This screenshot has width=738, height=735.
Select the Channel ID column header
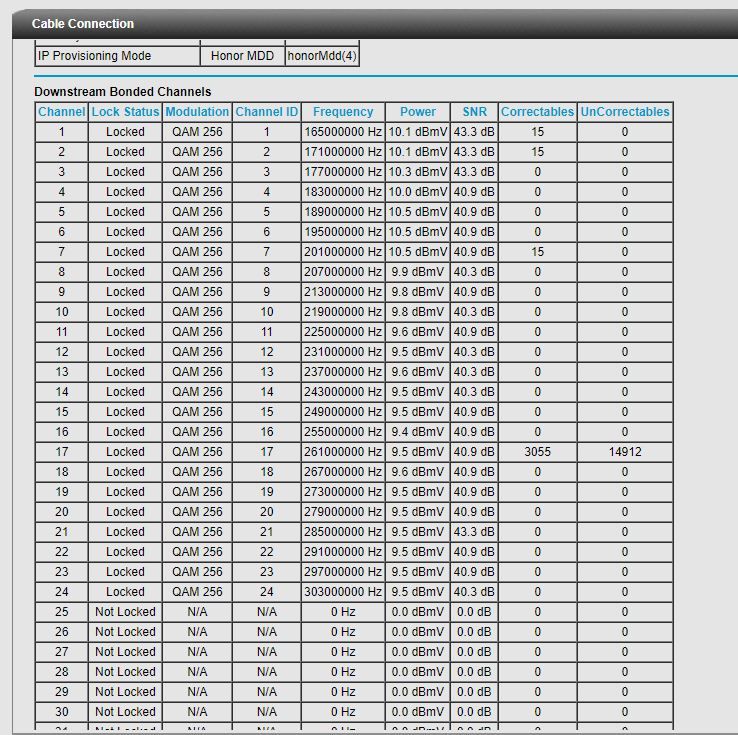(266, 112)
